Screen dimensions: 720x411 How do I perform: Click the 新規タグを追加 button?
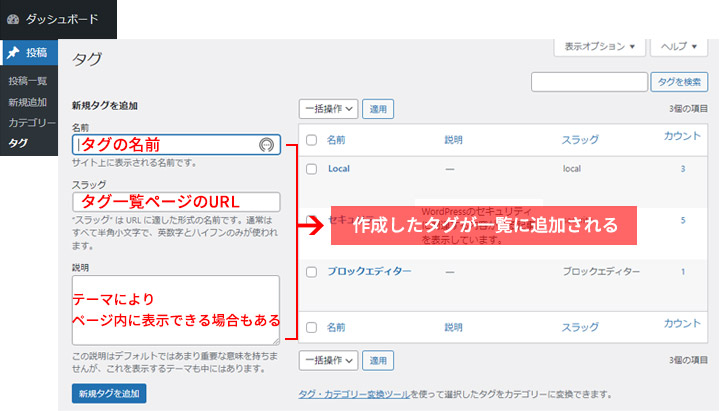tap(109, 394)
